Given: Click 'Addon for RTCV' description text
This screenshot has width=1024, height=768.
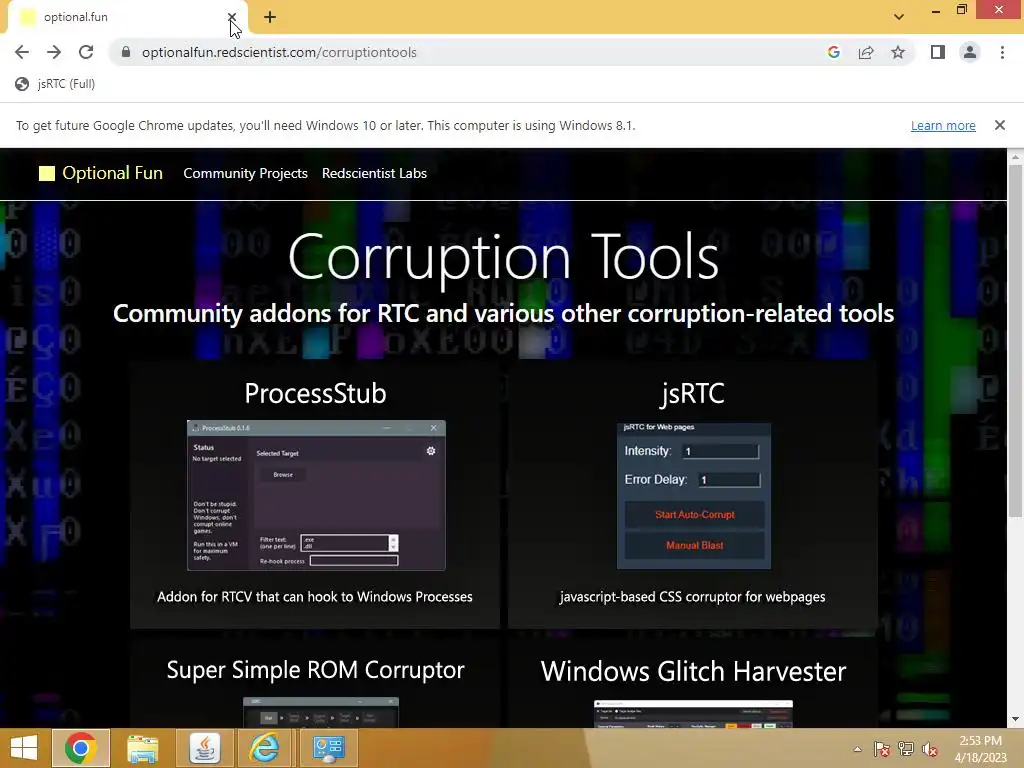Looking at the screenshot, I should [315, 597].
